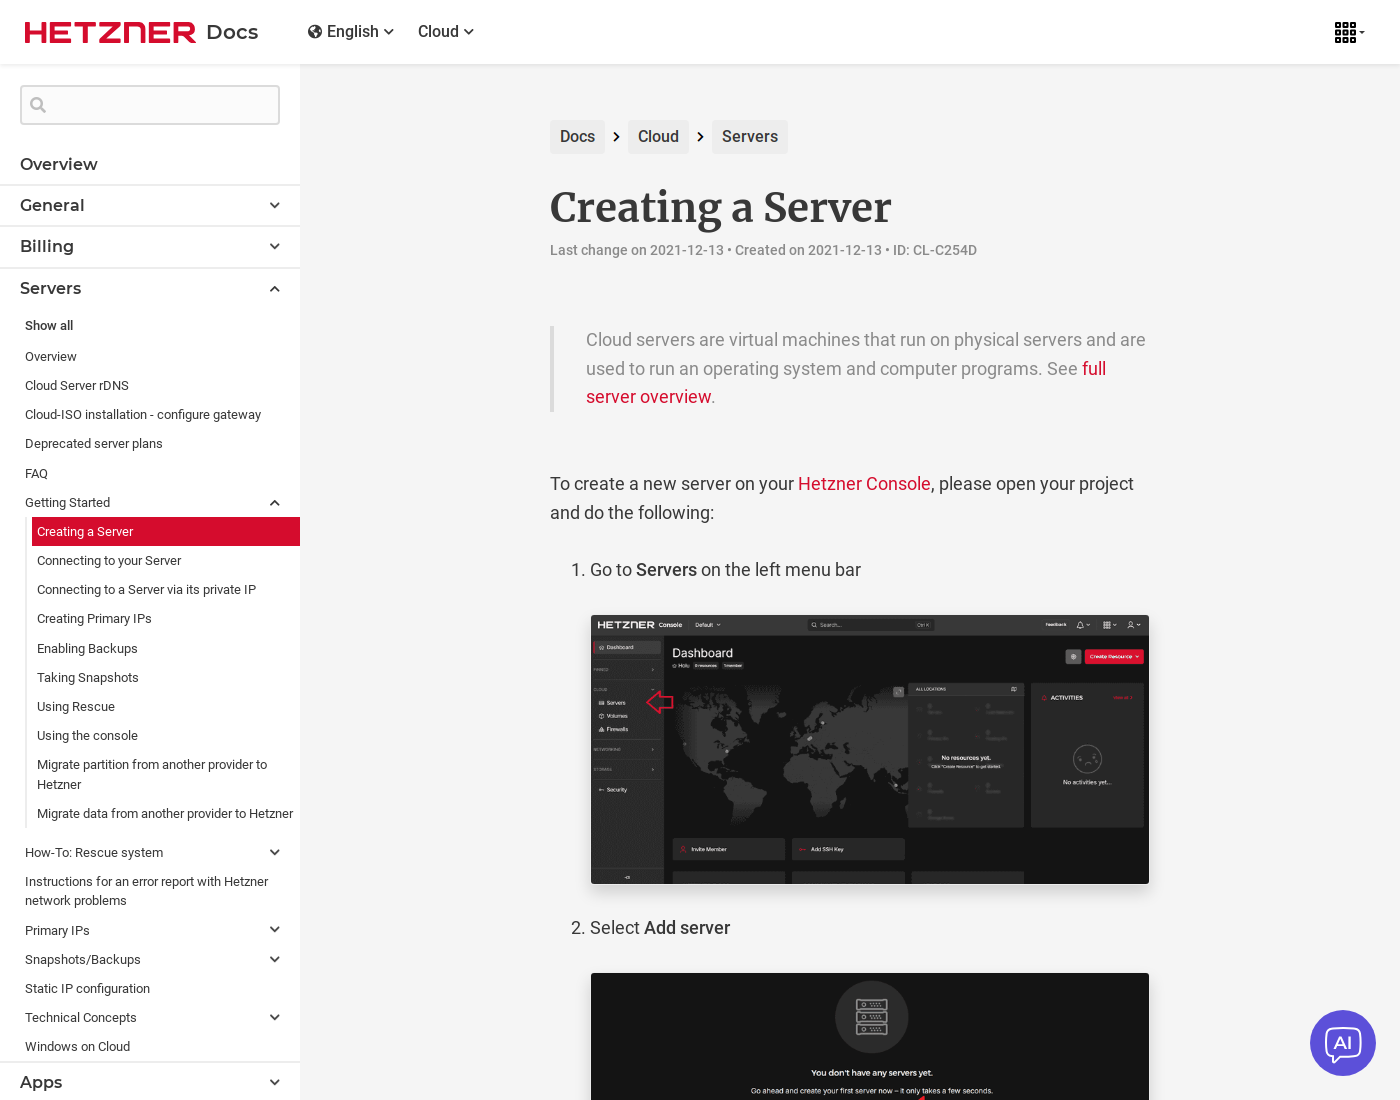This screenshot has width=1400, height=1100.
Task: Expand the Snapshots/Backups chevron
Action: pyautogui.click(x=275, y=960)
